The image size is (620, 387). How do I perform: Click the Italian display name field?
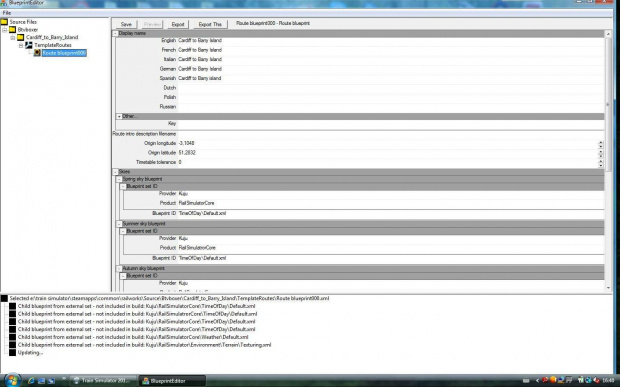(x=391, y=59)
